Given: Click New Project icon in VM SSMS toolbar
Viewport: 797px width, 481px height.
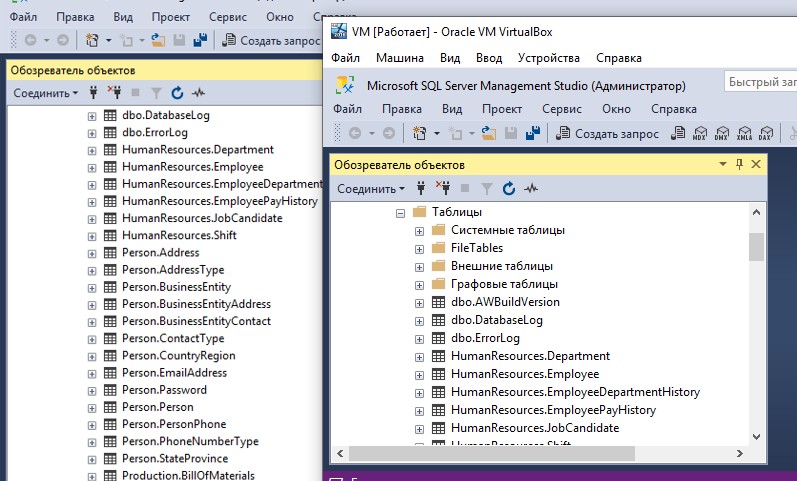Looking at the screenshot, I should [x=419, y=133].
